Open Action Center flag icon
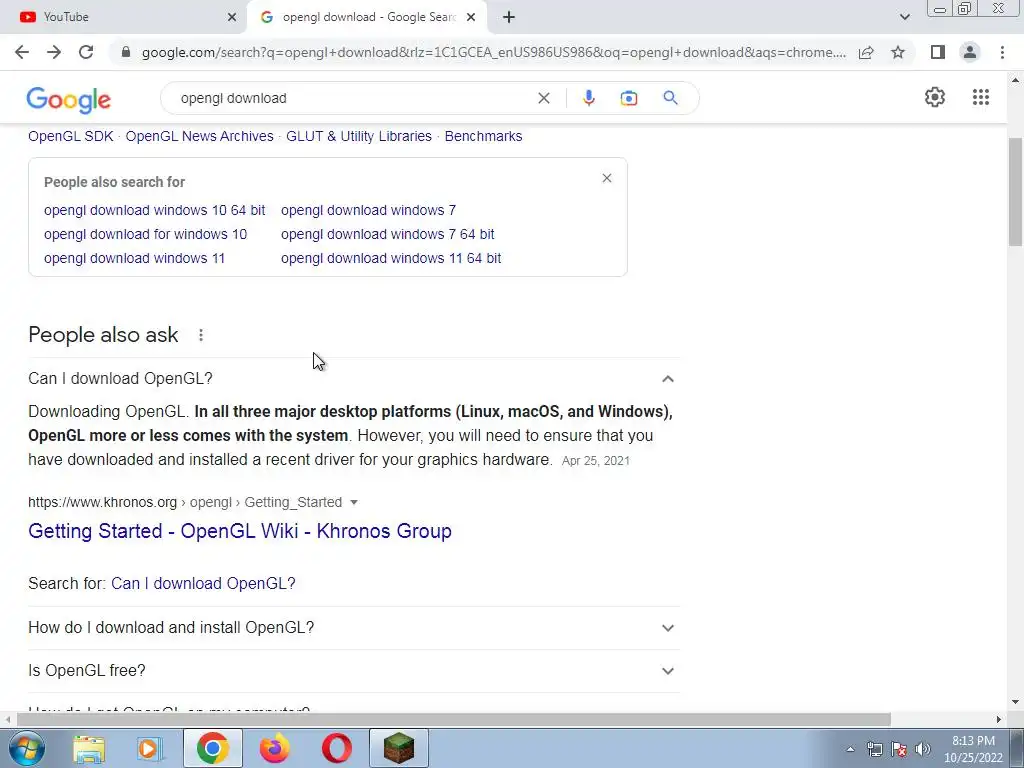This screenshot has width=1024, height=768. (899, 749)
